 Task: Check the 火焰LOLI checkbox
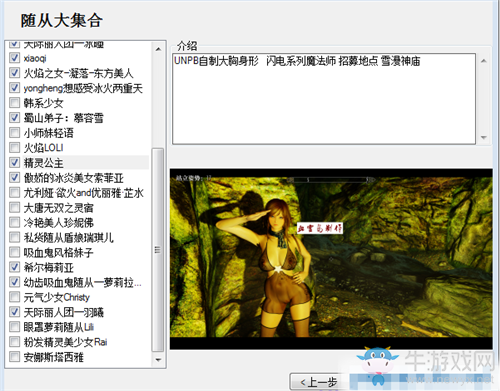[14, 147]
